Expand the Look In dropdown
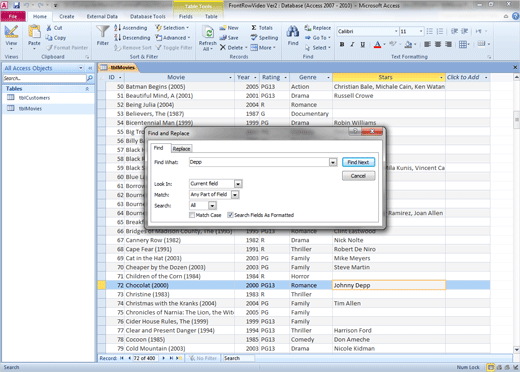 (238, 184)
